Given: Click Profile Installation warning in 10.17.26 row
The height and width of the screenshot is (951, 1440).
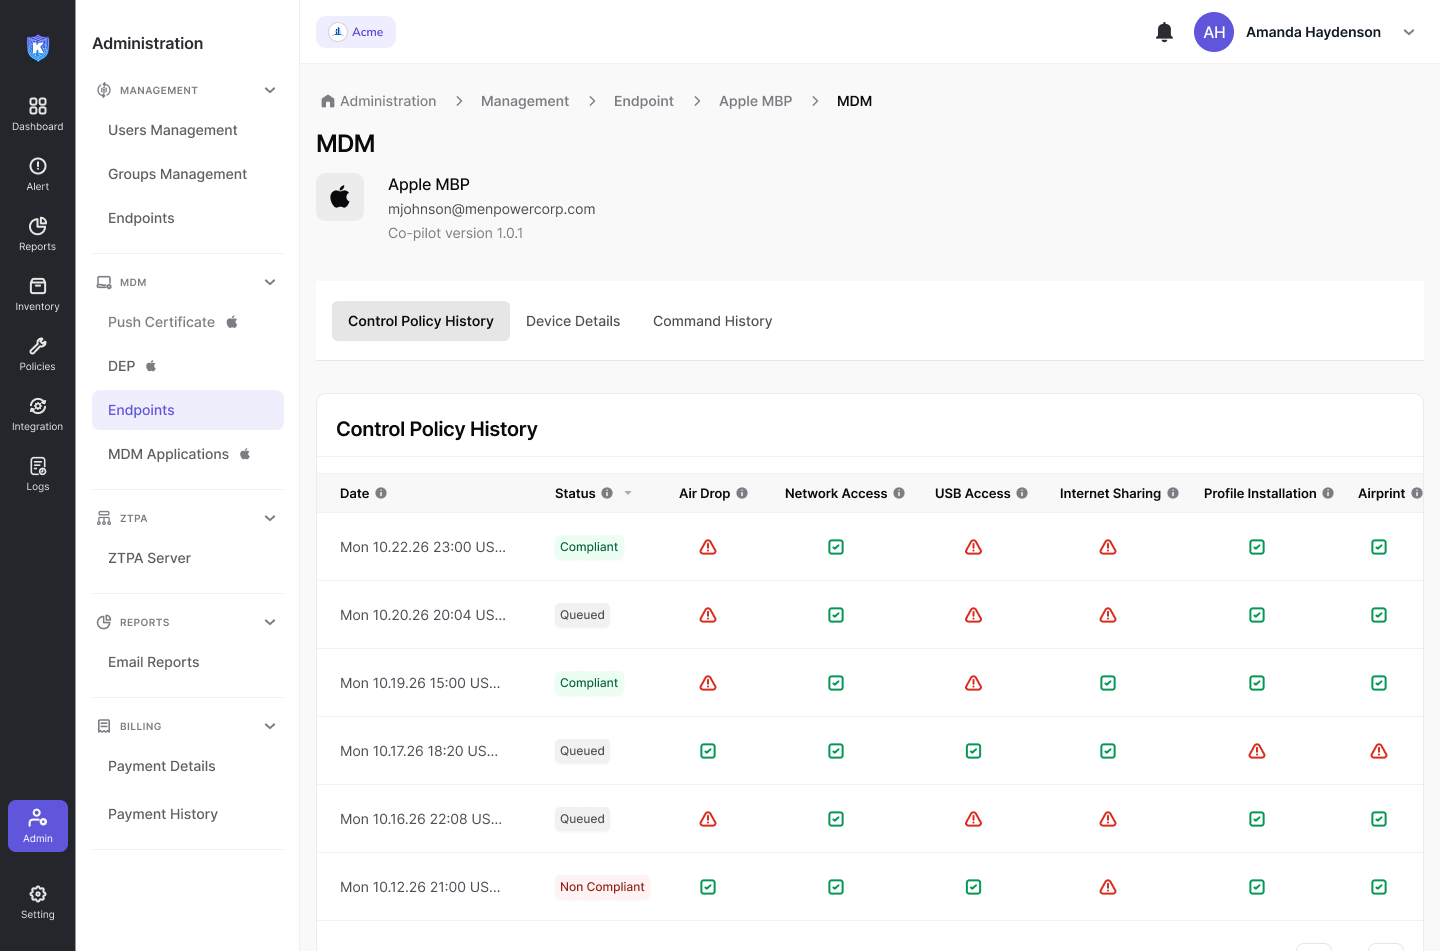Looking at the screenshot, I should 1257,751.
